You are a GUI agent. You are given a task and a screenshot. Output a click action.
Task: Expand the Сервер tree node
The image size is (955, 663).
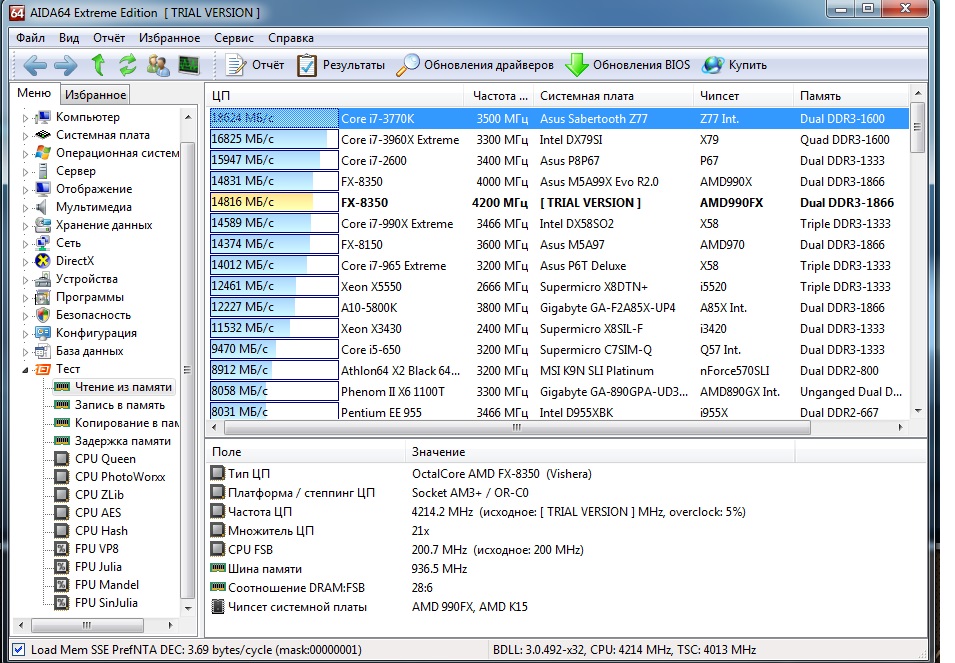pyautogui.click(x=25, y=172)
